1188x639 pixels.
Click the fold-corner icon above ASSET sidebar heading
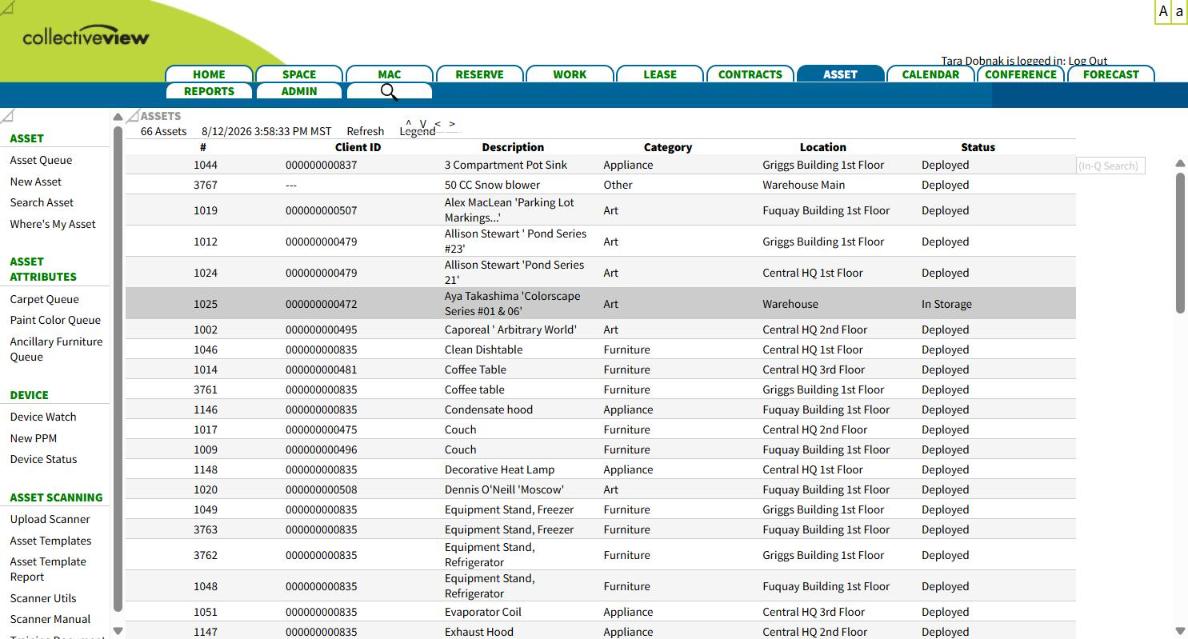(x=7, y=116)
